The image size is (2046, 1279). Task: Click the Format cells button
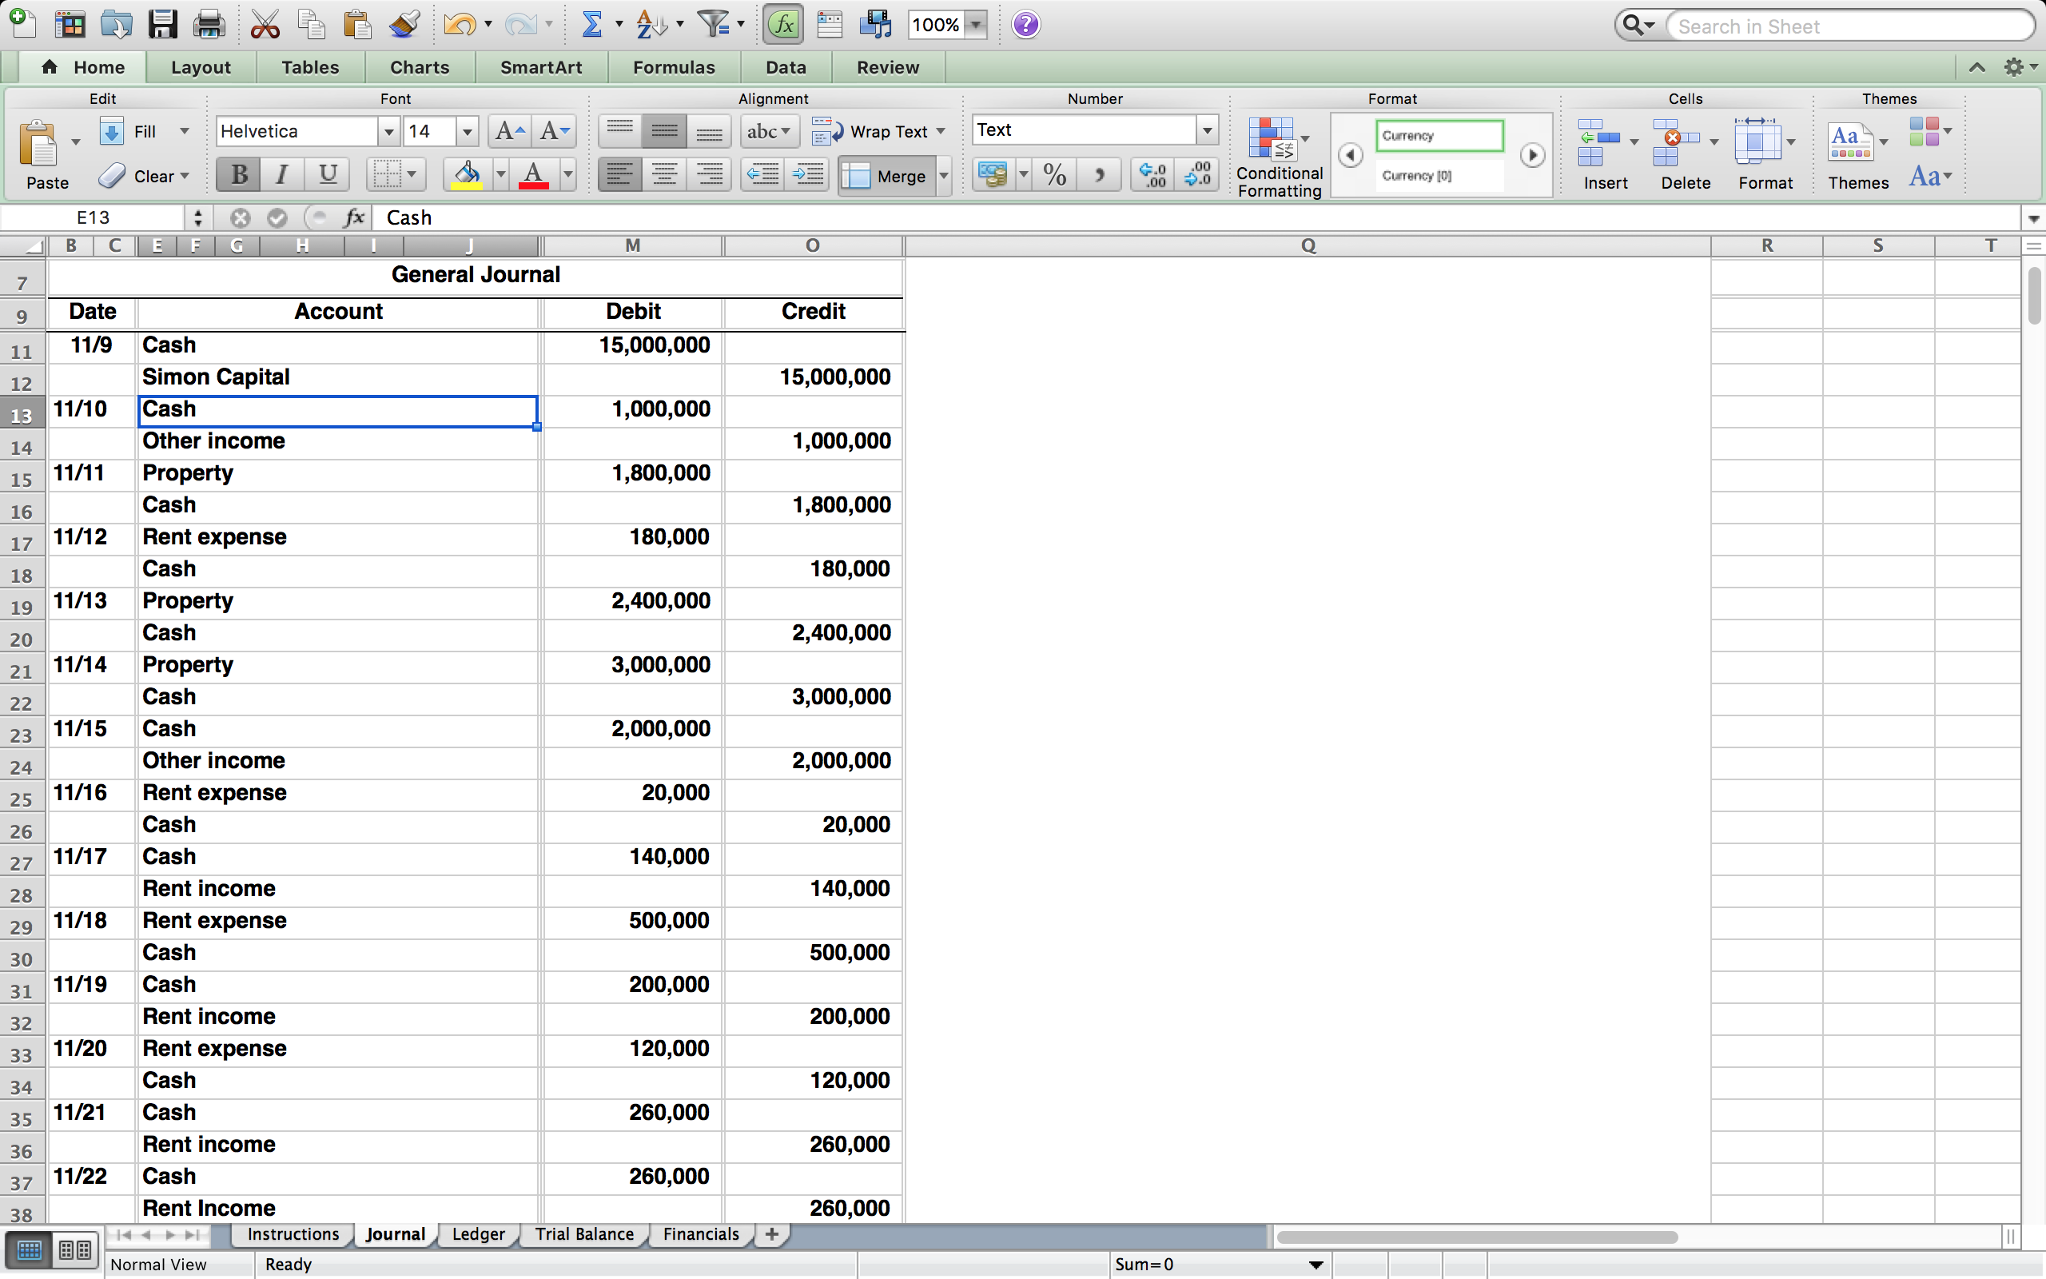[1765, 156]
